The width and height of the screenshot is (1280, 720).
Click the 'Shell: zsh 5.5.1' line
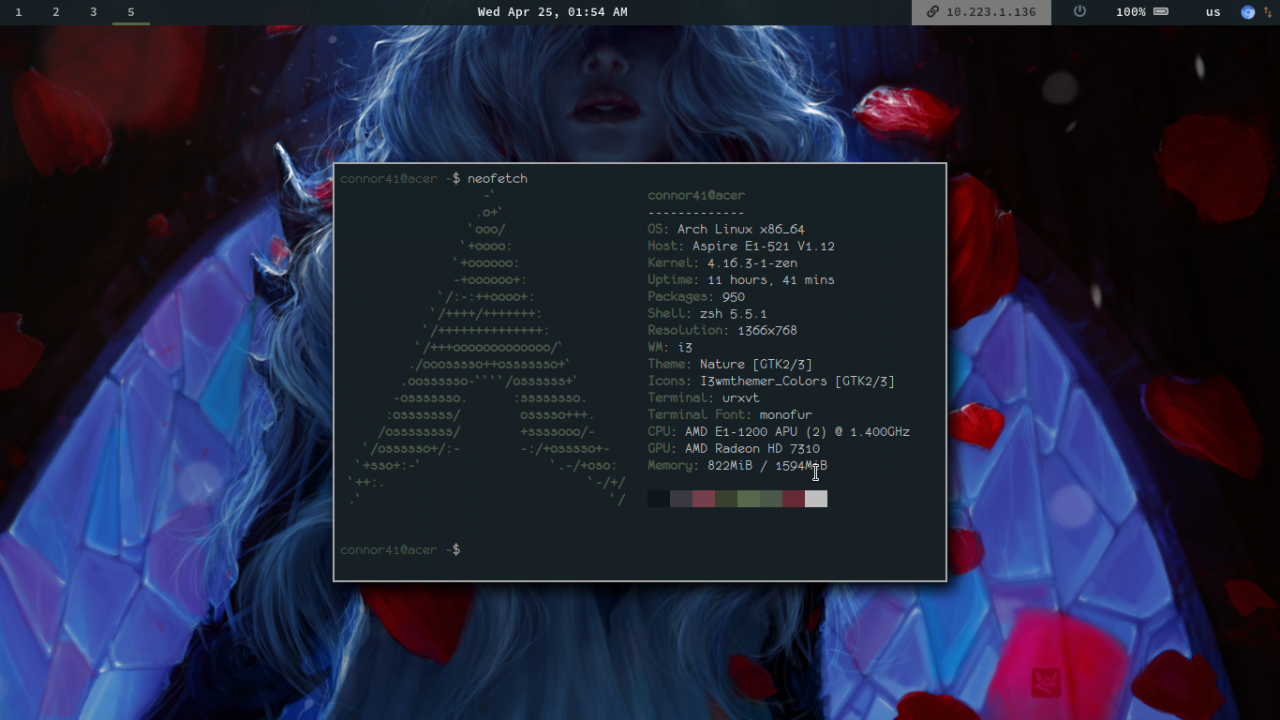point(707,314)
